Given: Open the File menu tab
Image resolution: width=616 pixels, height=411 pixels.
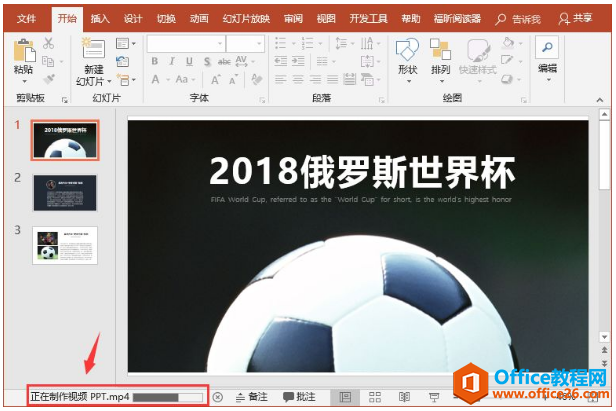Looking at the screenshot, I should (26, 18).
